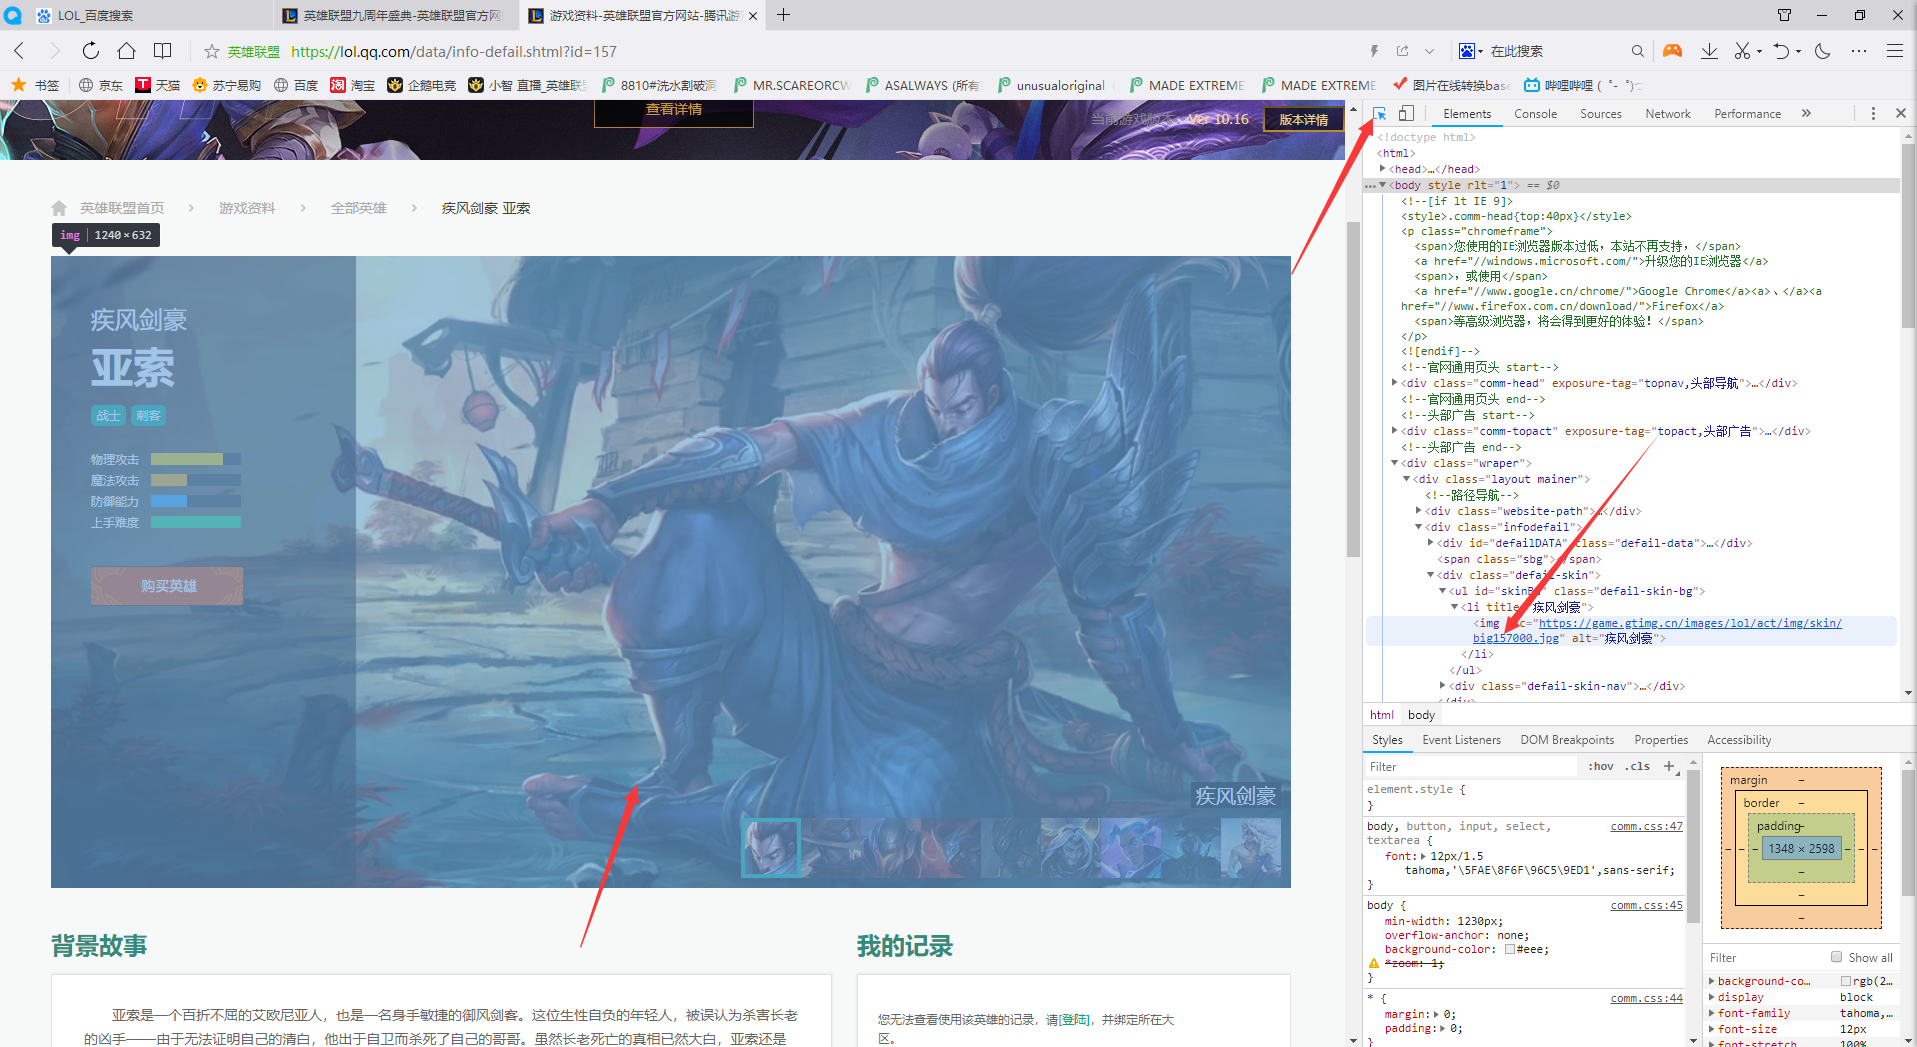This screenshot has width=1917, height=1047.
Task: Open the DOM Breakpoints pane tab
Action: coord(1567,740)
